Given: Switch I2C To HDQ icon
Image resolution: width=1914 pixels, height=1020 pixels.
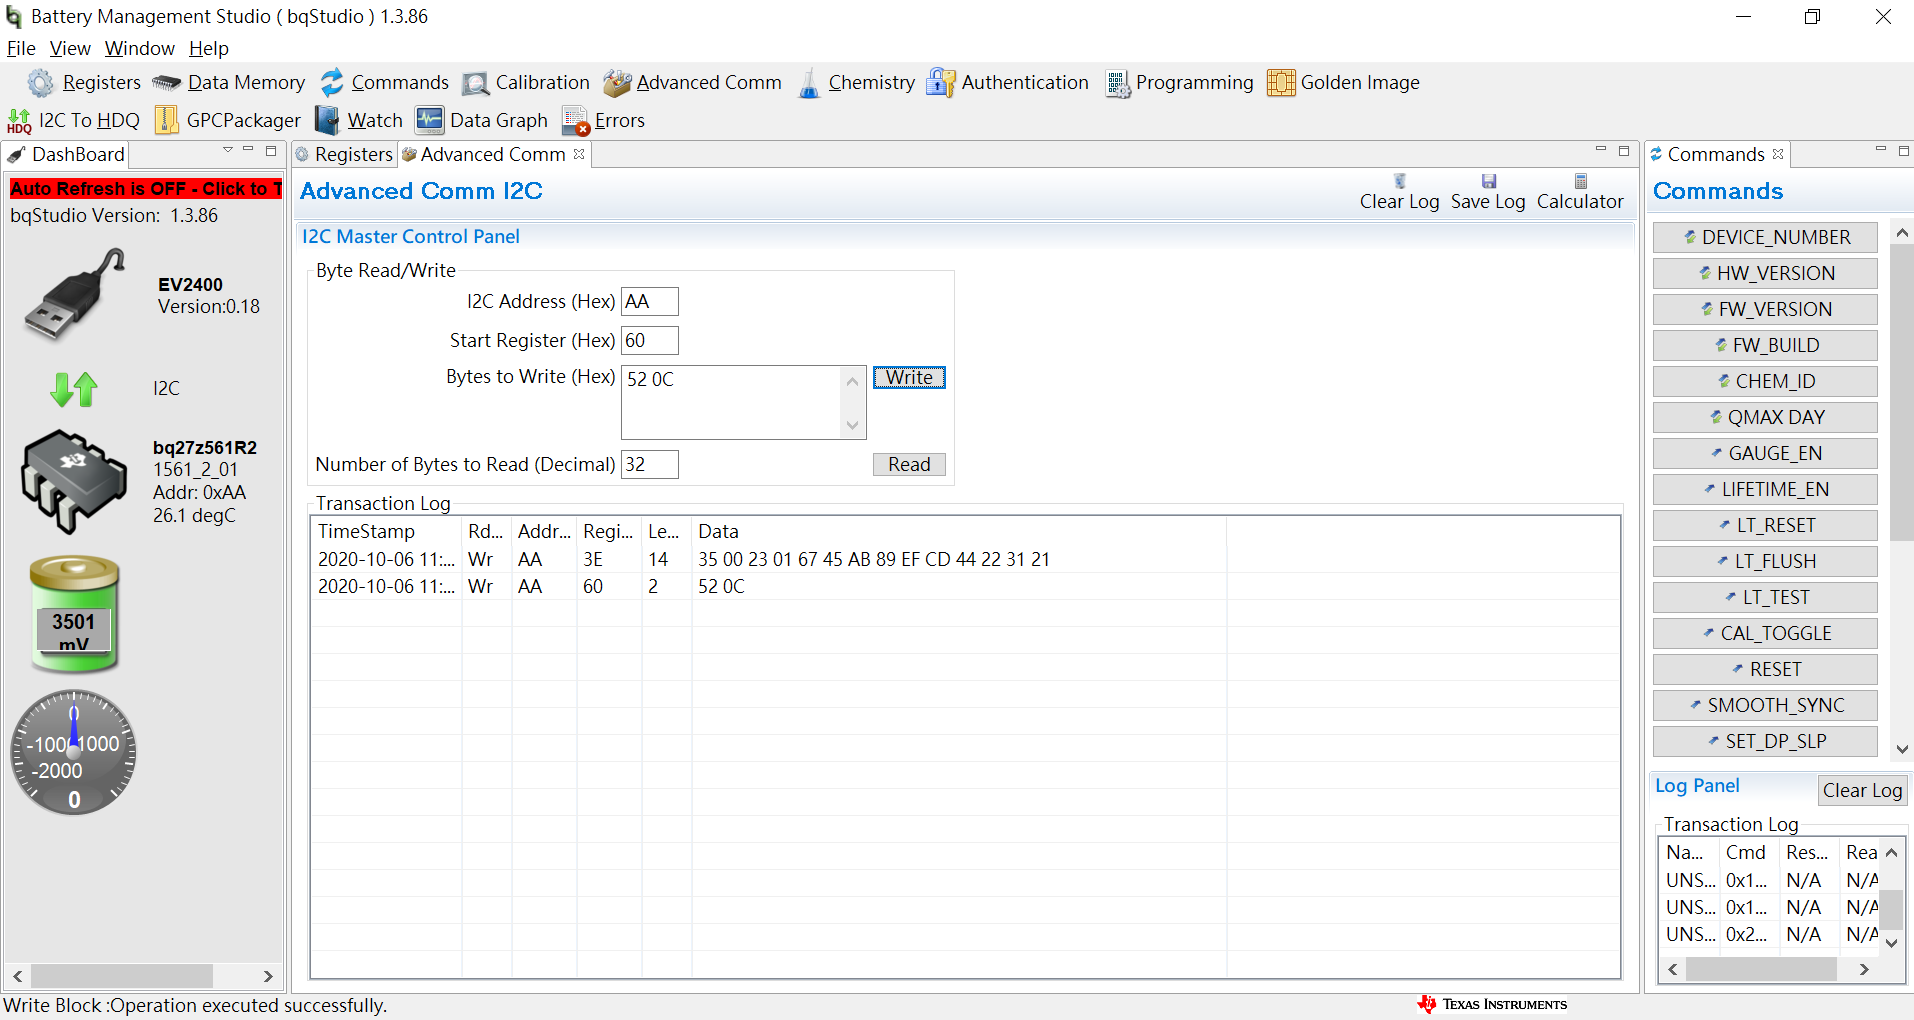Looking at the screenshot, I should pyautogui.click(x=19, y=121).
